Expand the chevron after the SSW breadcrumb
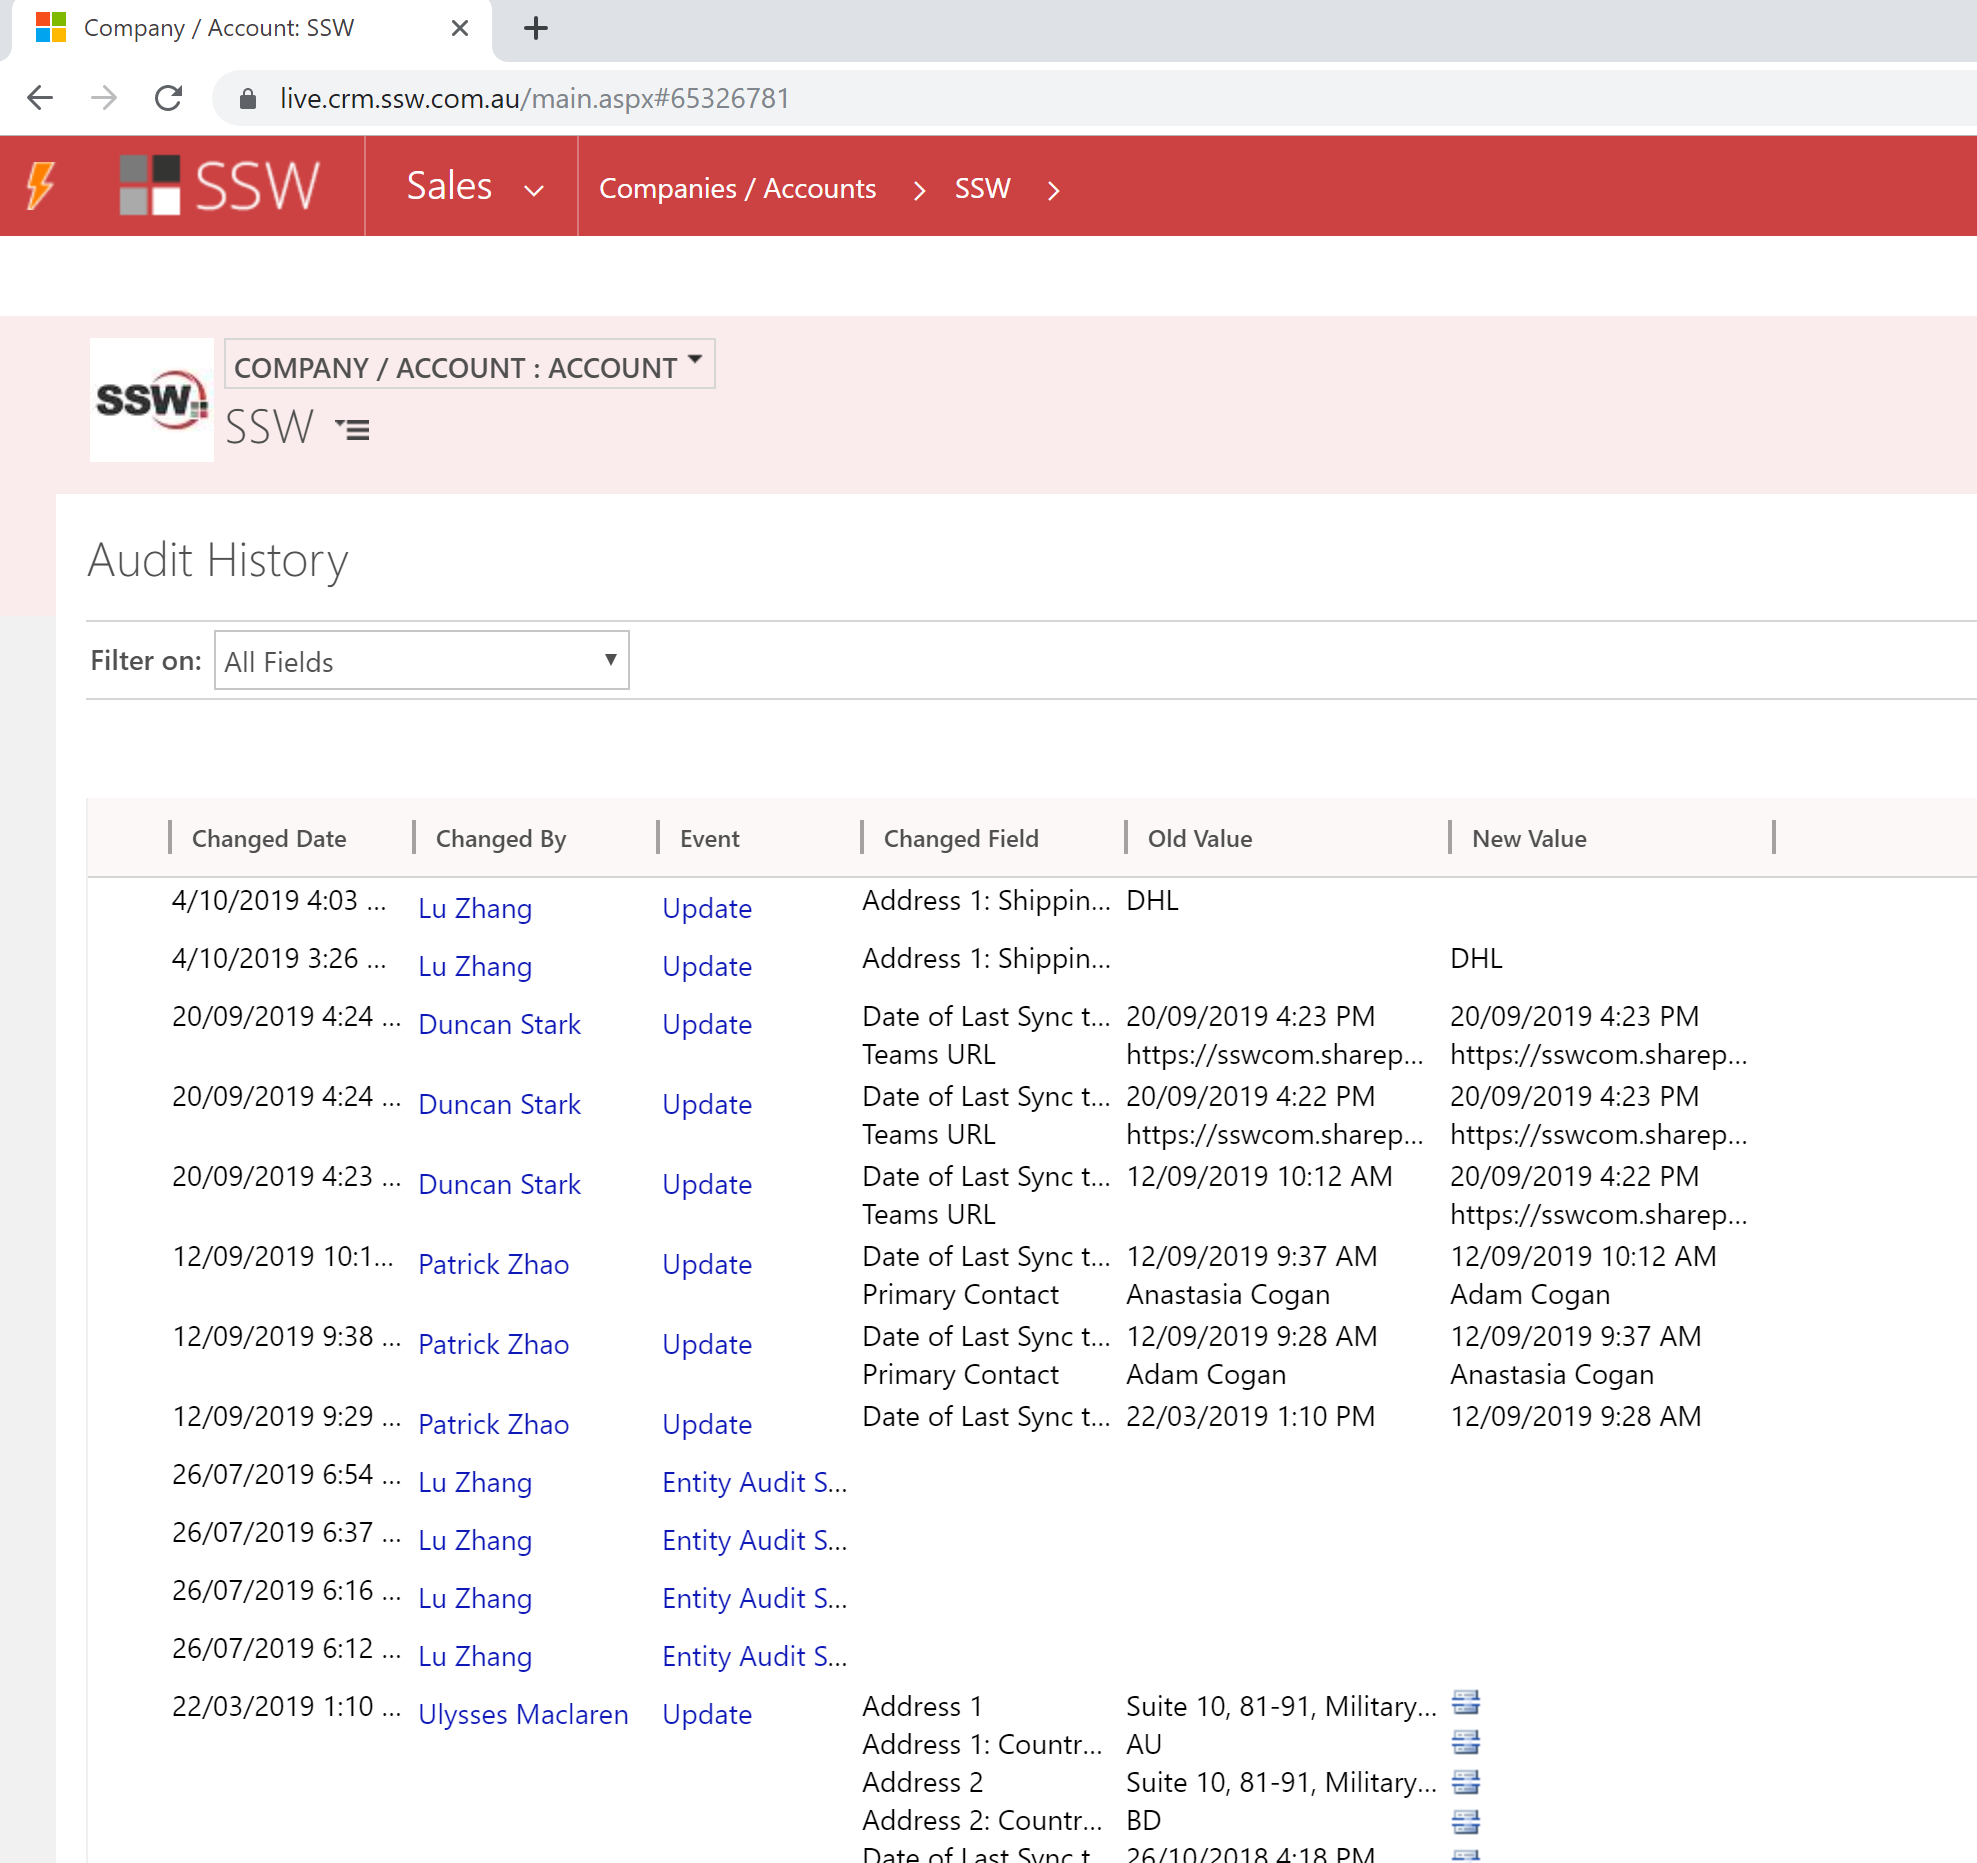Image resolution: width=1977 pixels, height=1863 pixels. (x=1053, y=190)
